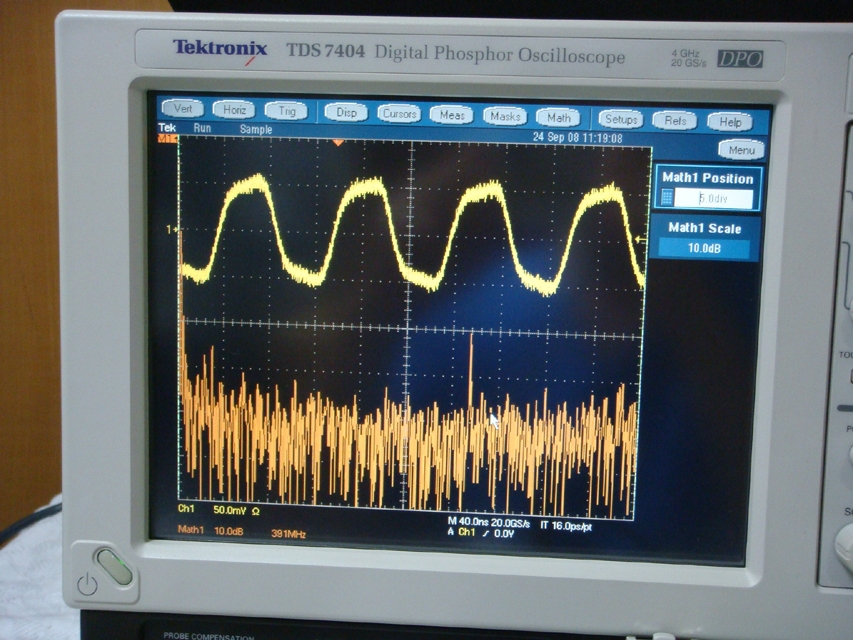Click the Menu button
This screenshot has width=853, height=640.
click(x=741, y=150)
